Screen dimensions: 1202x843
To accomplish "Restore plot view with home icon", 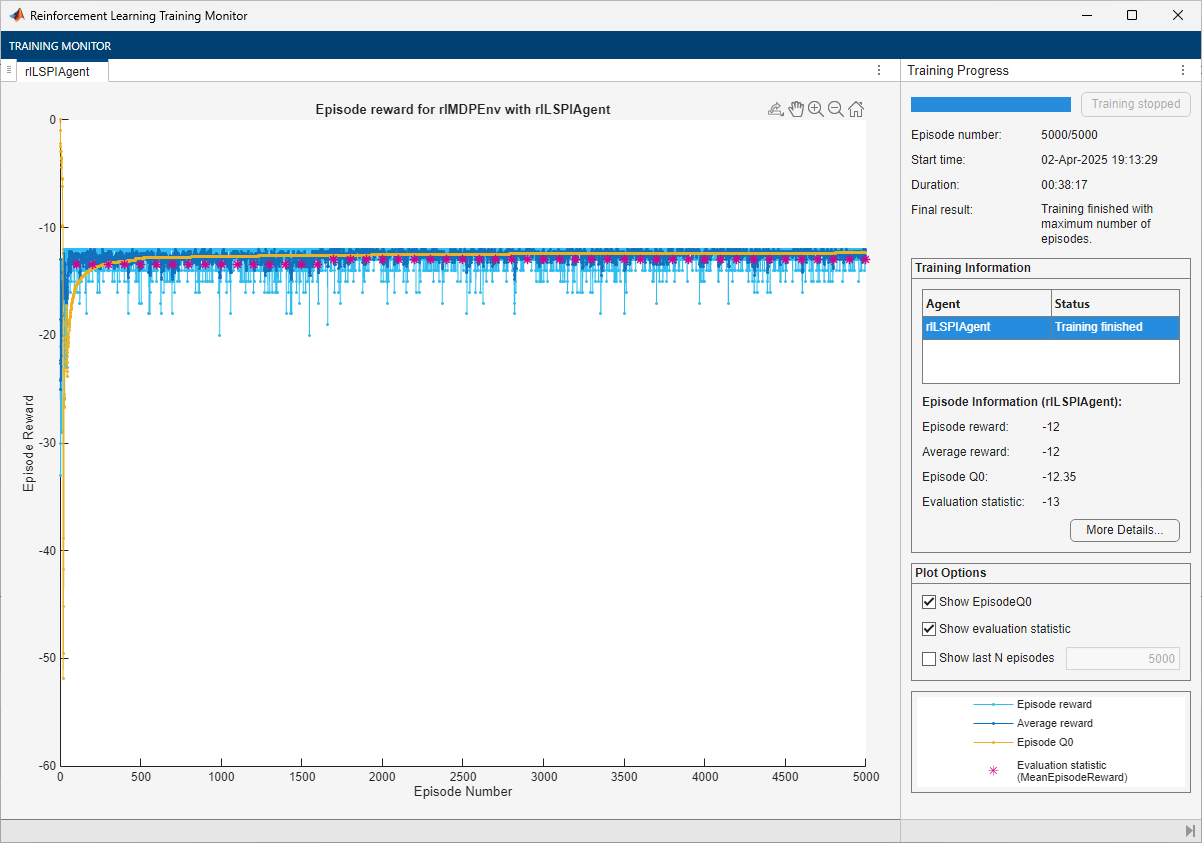I will coord(857,110).
